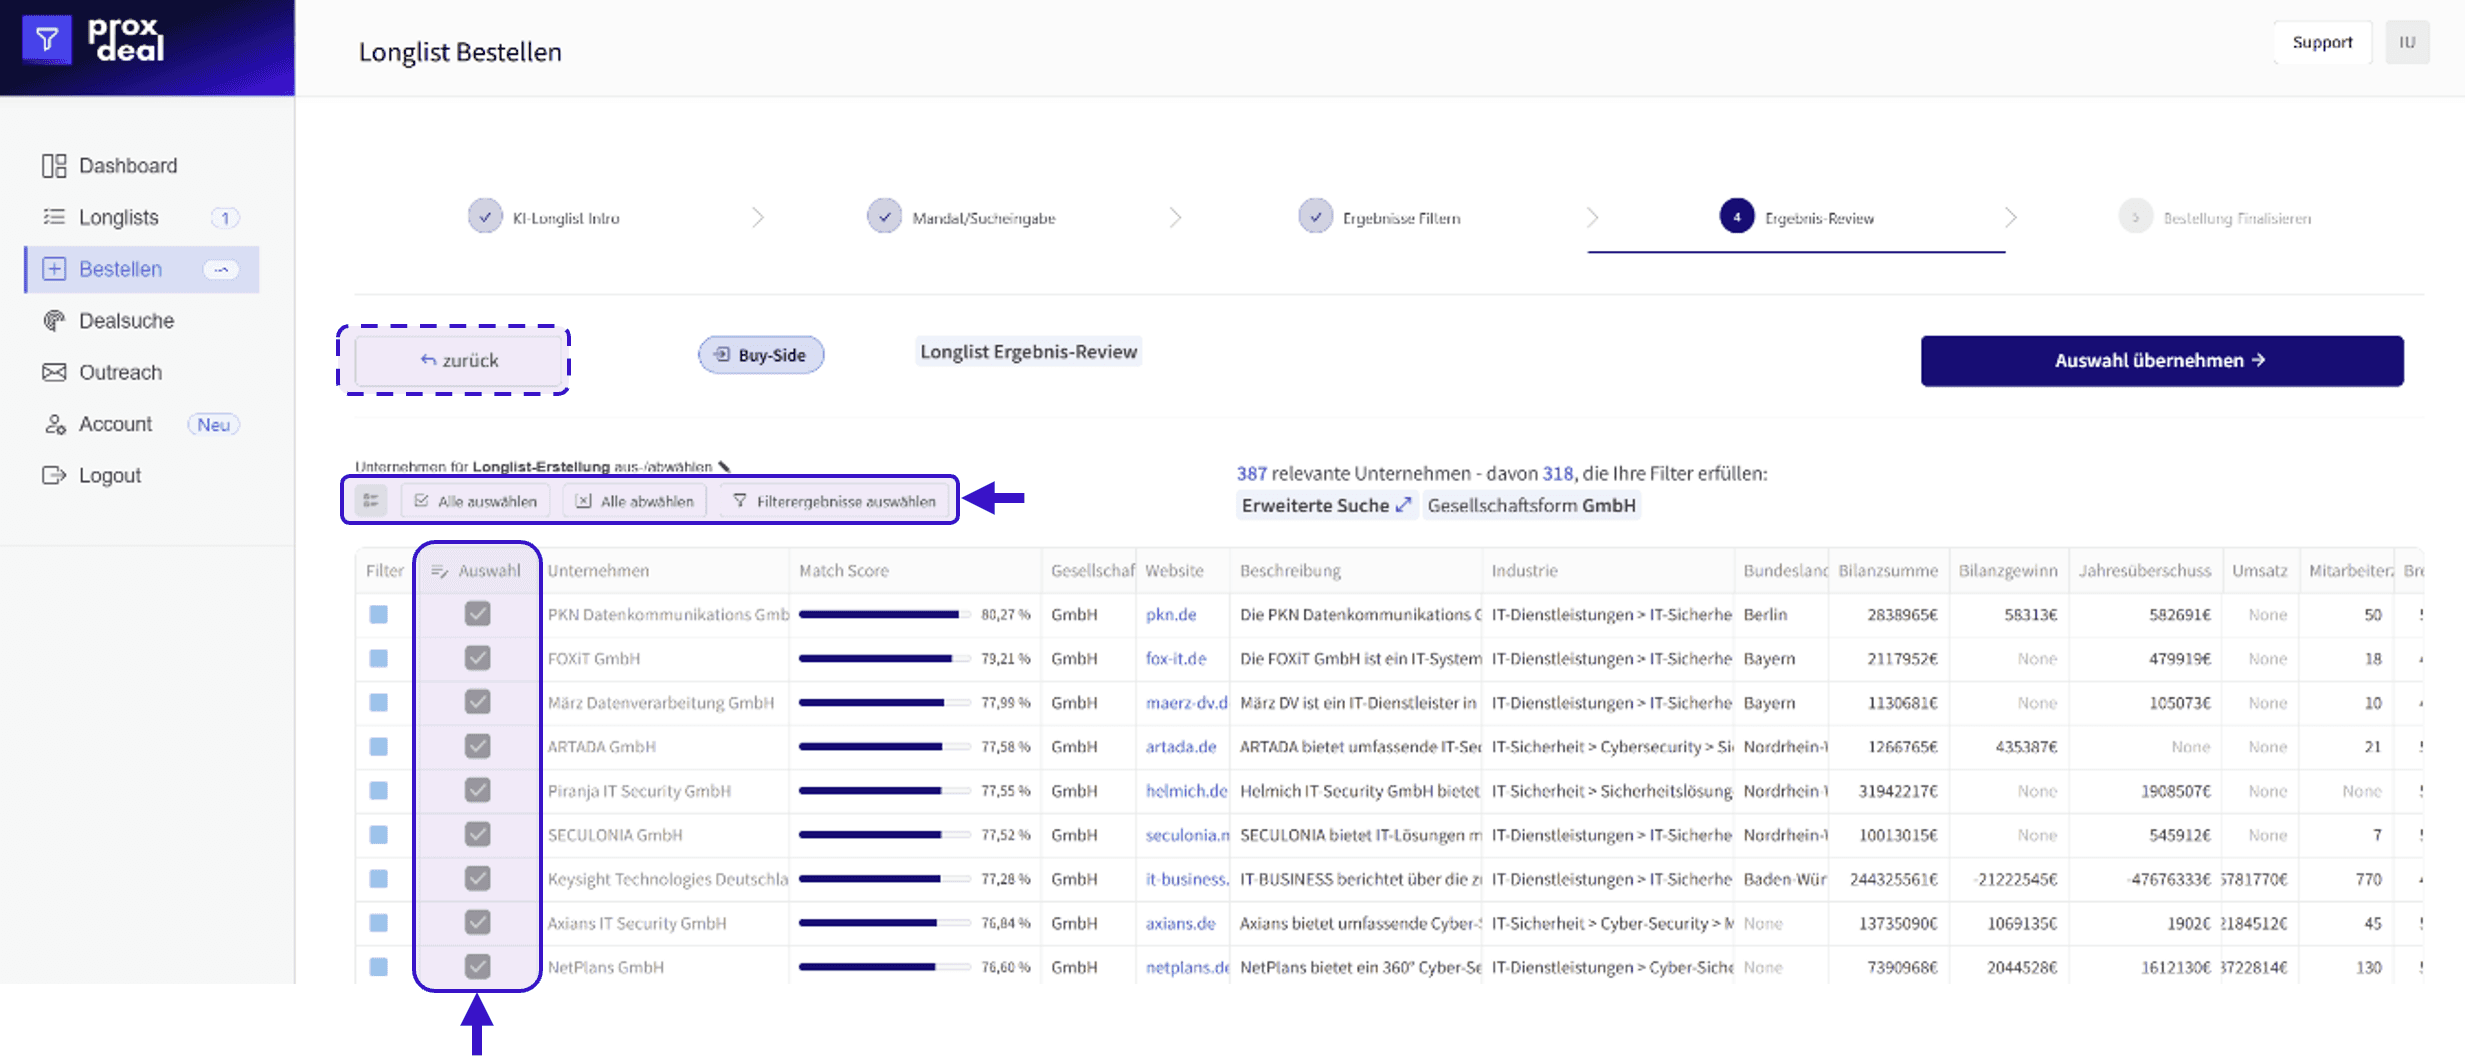2466x1064 pixels.
Task: Click the Support button
Action: pyautogui.click(x=2322, y=42)
